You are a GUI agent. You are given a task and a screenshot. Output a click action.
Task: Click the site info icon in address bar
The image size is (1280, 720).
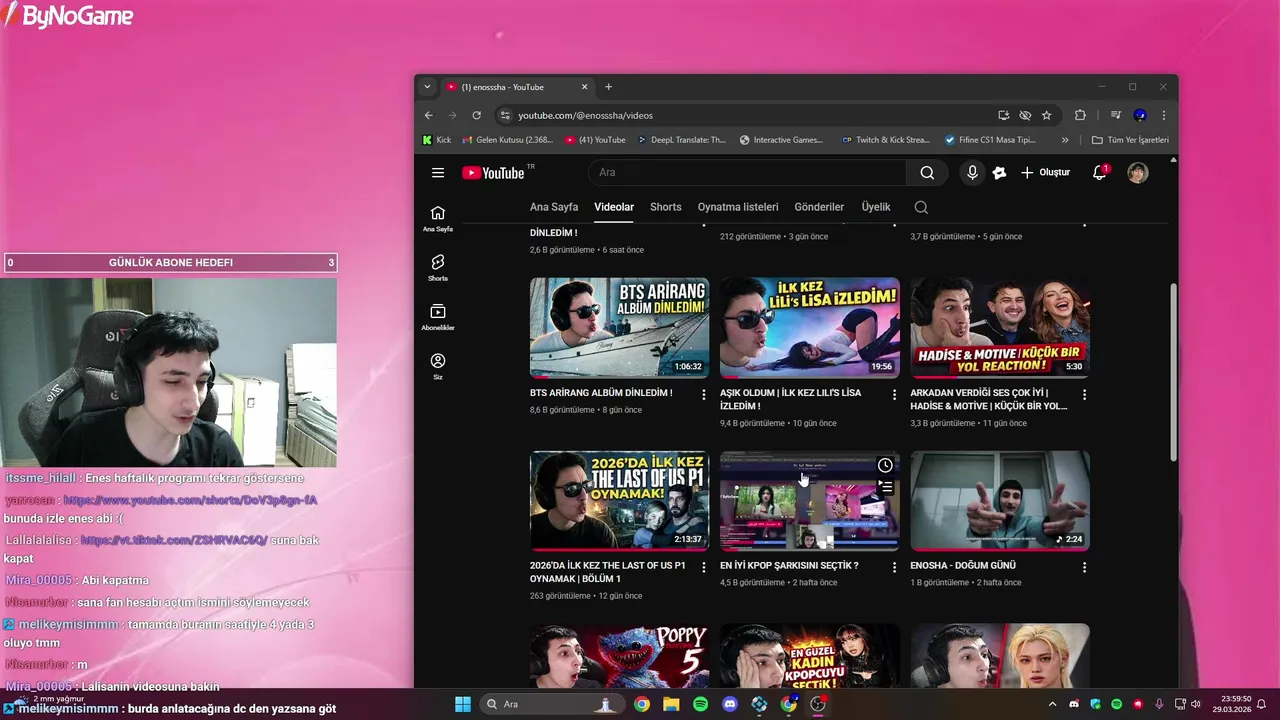coord(505,115)
